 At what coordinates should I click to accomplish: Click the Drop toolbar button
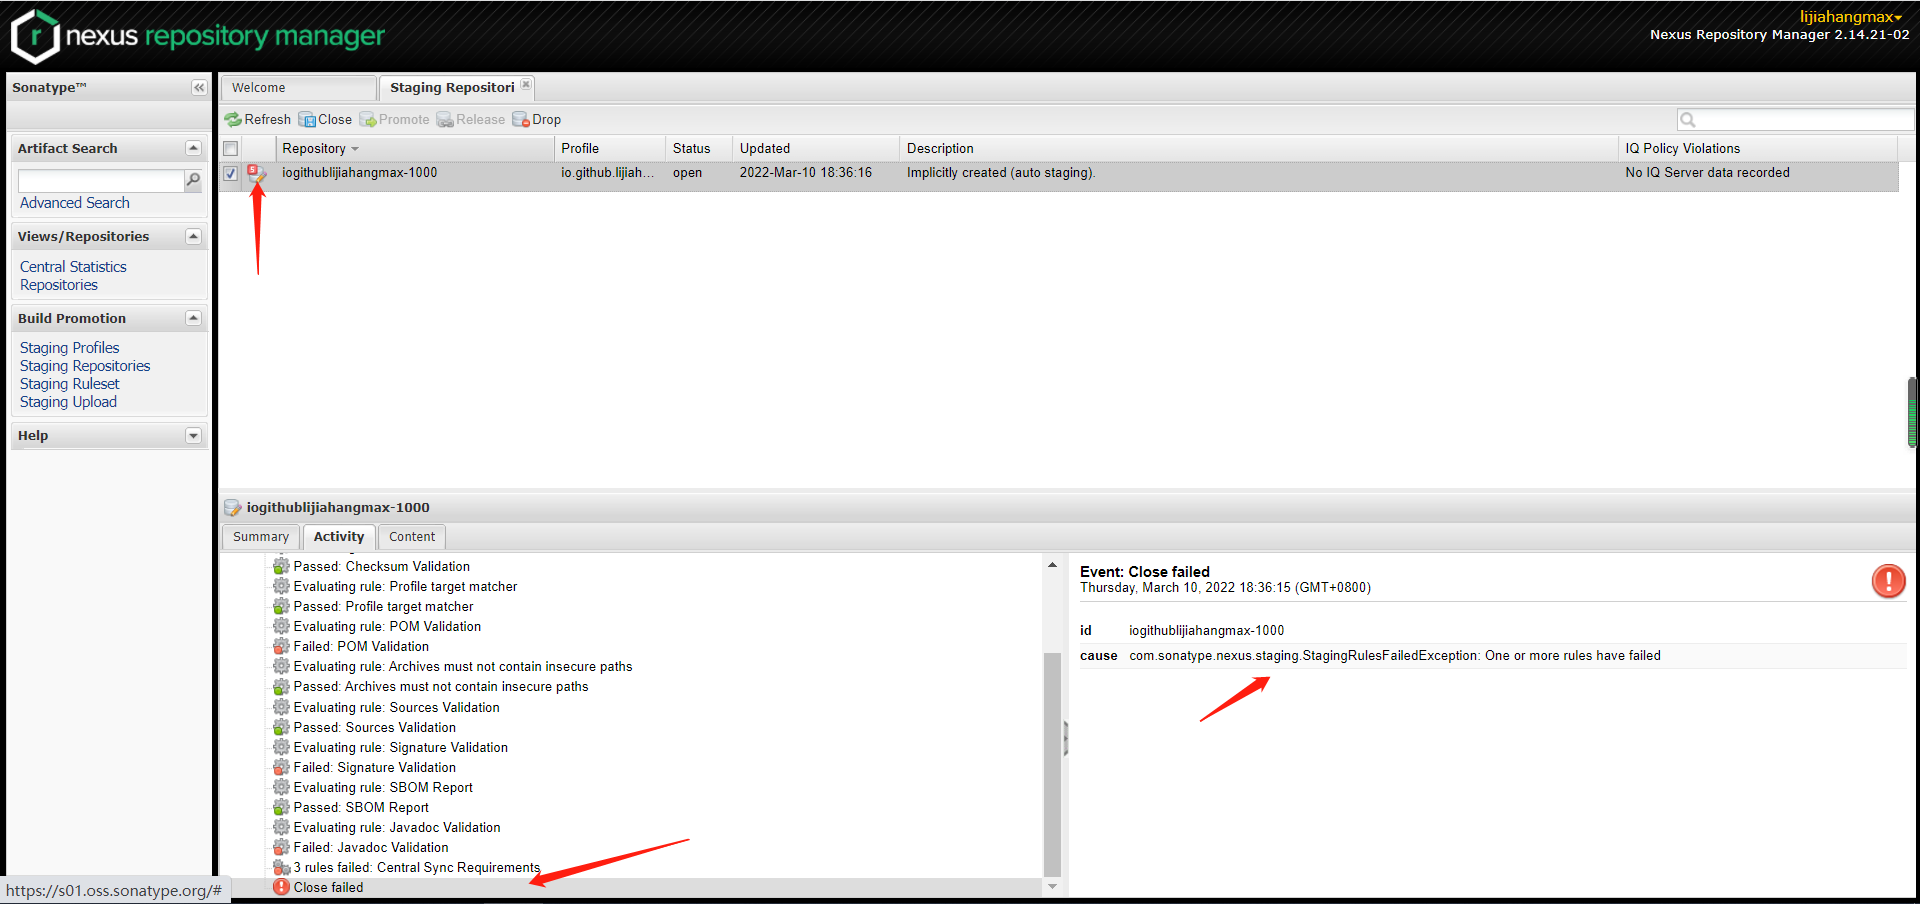click(x=537, y=119)
